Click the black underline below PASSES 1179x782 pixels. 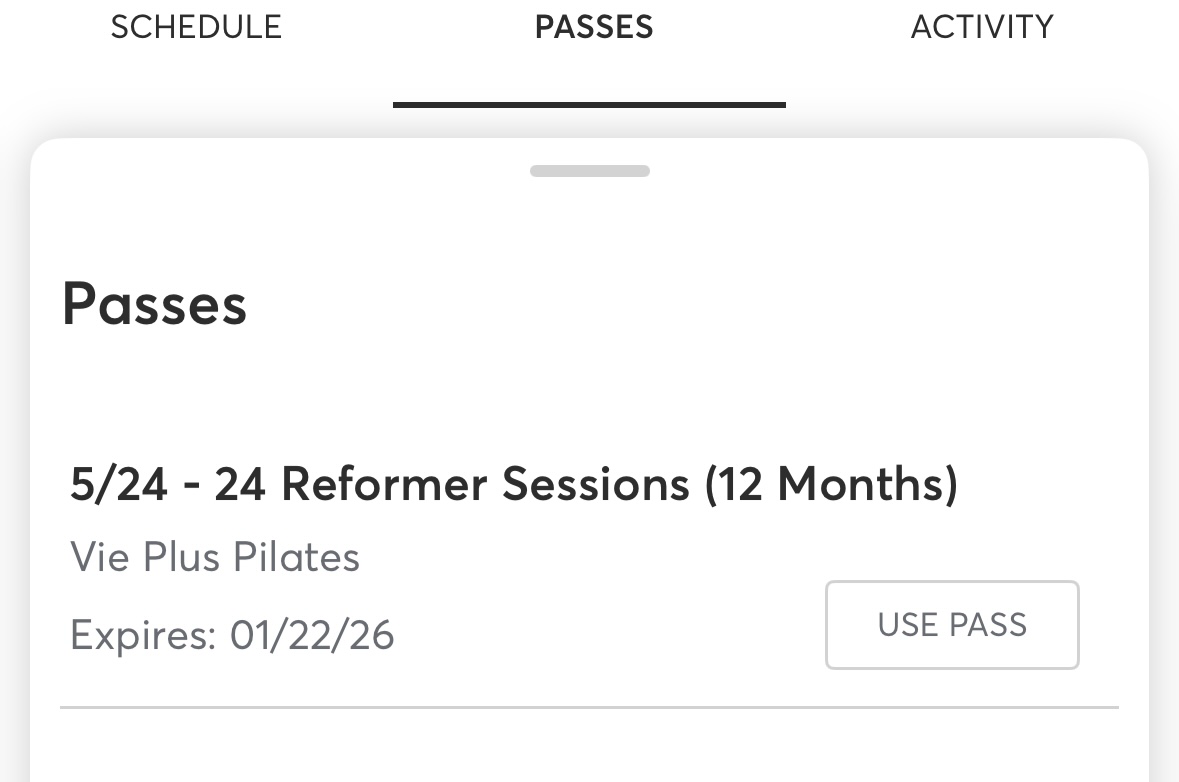589,104
